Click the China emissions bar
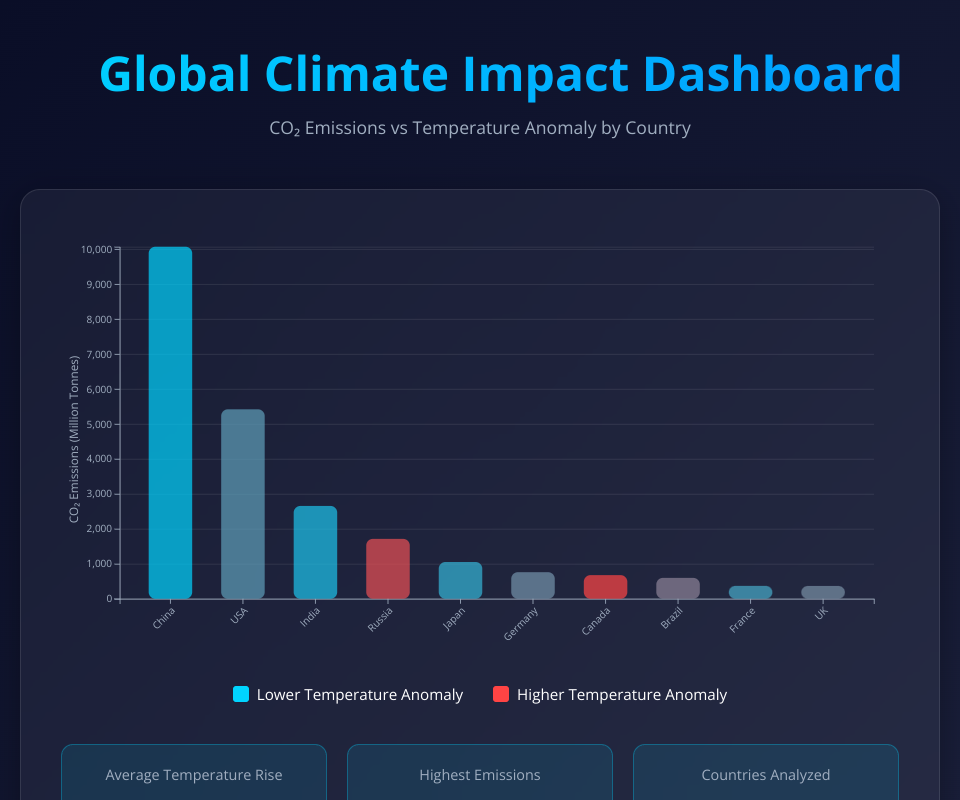 (x=170, y=422)
